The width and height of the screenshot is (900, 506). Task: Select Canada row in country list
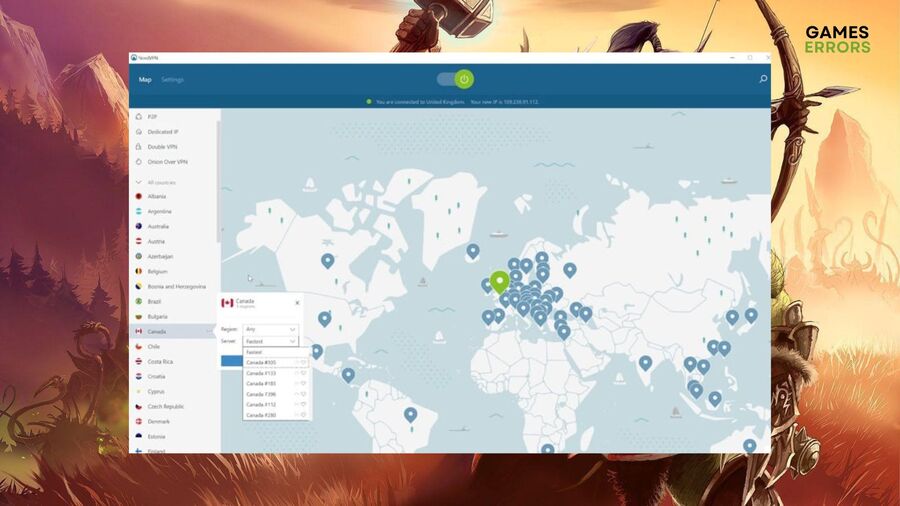pyautogui.click(x=174, y=331)
